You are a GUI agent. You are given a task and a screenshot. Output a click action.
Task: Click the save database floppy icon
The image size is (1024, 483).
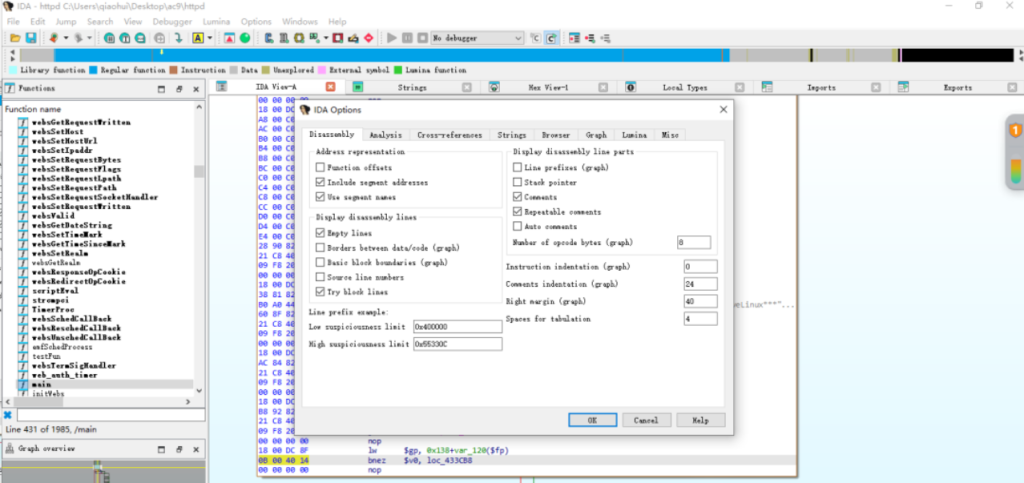click(30, 38)
